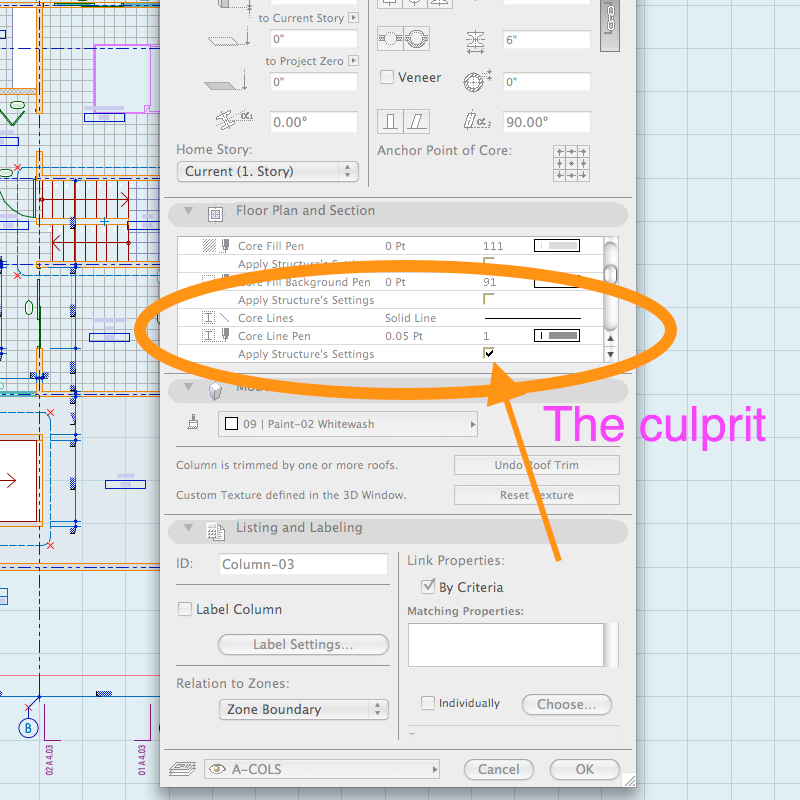
Task: Open the Home Story dropdown
Action: click(268, 171)
